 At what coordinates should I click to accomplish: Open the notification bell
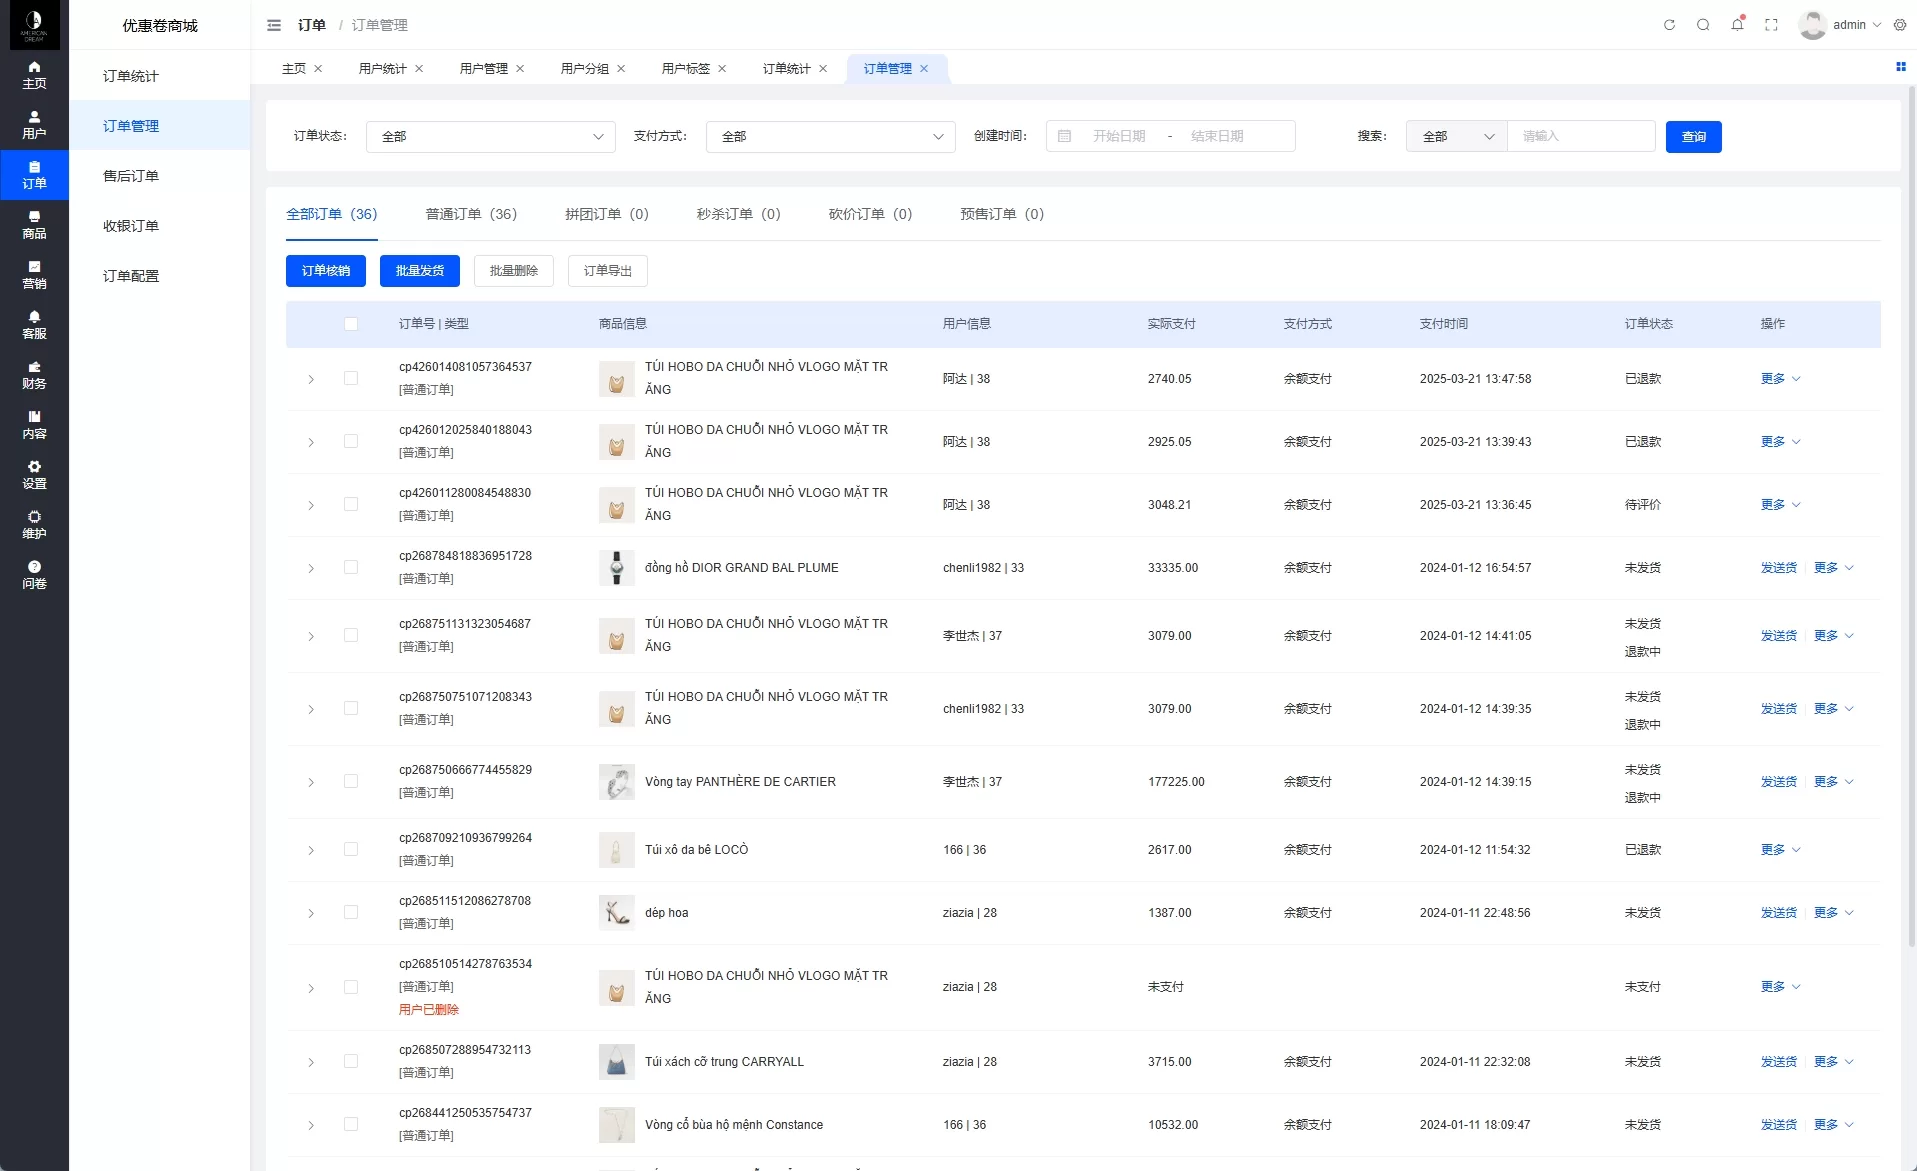[x=1737, y=25]
